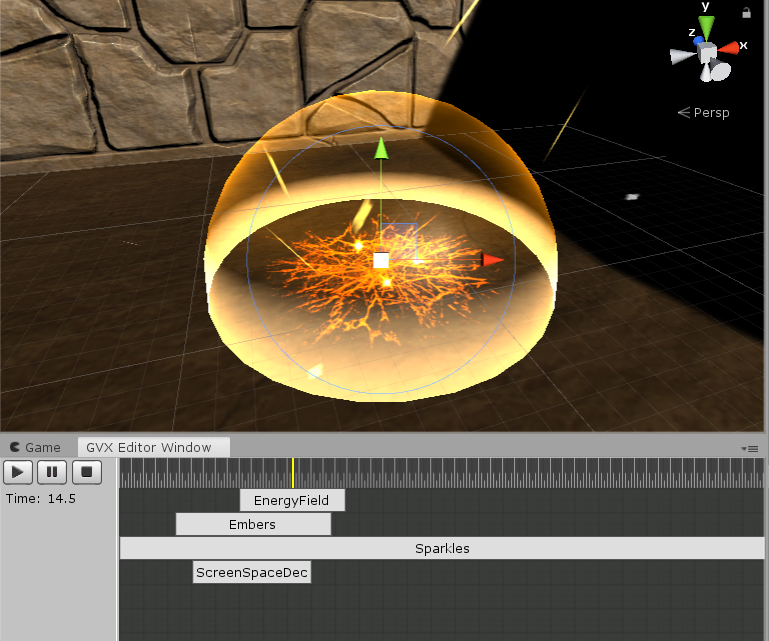
Task: Pause the effect timeline playback
Action: coord(52,471)
